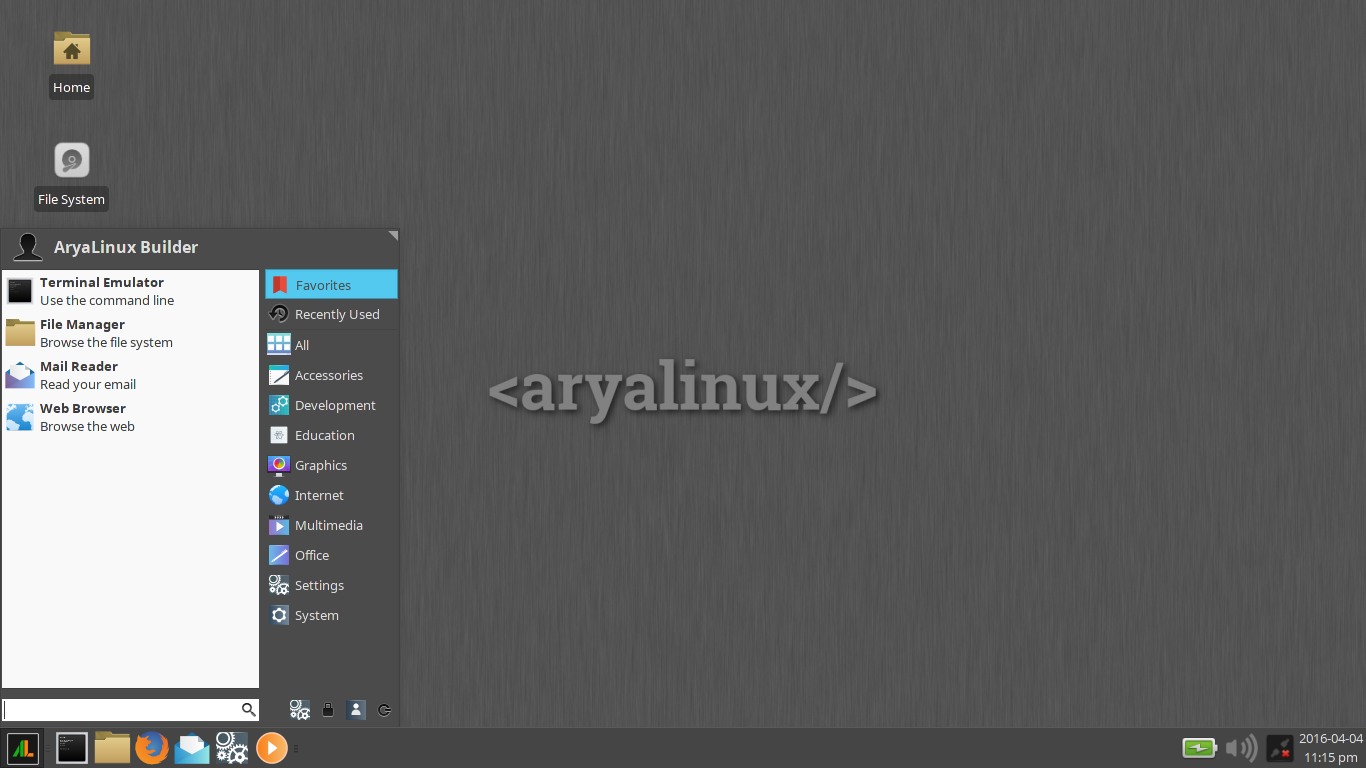Open the Settings category

(331, 585)
